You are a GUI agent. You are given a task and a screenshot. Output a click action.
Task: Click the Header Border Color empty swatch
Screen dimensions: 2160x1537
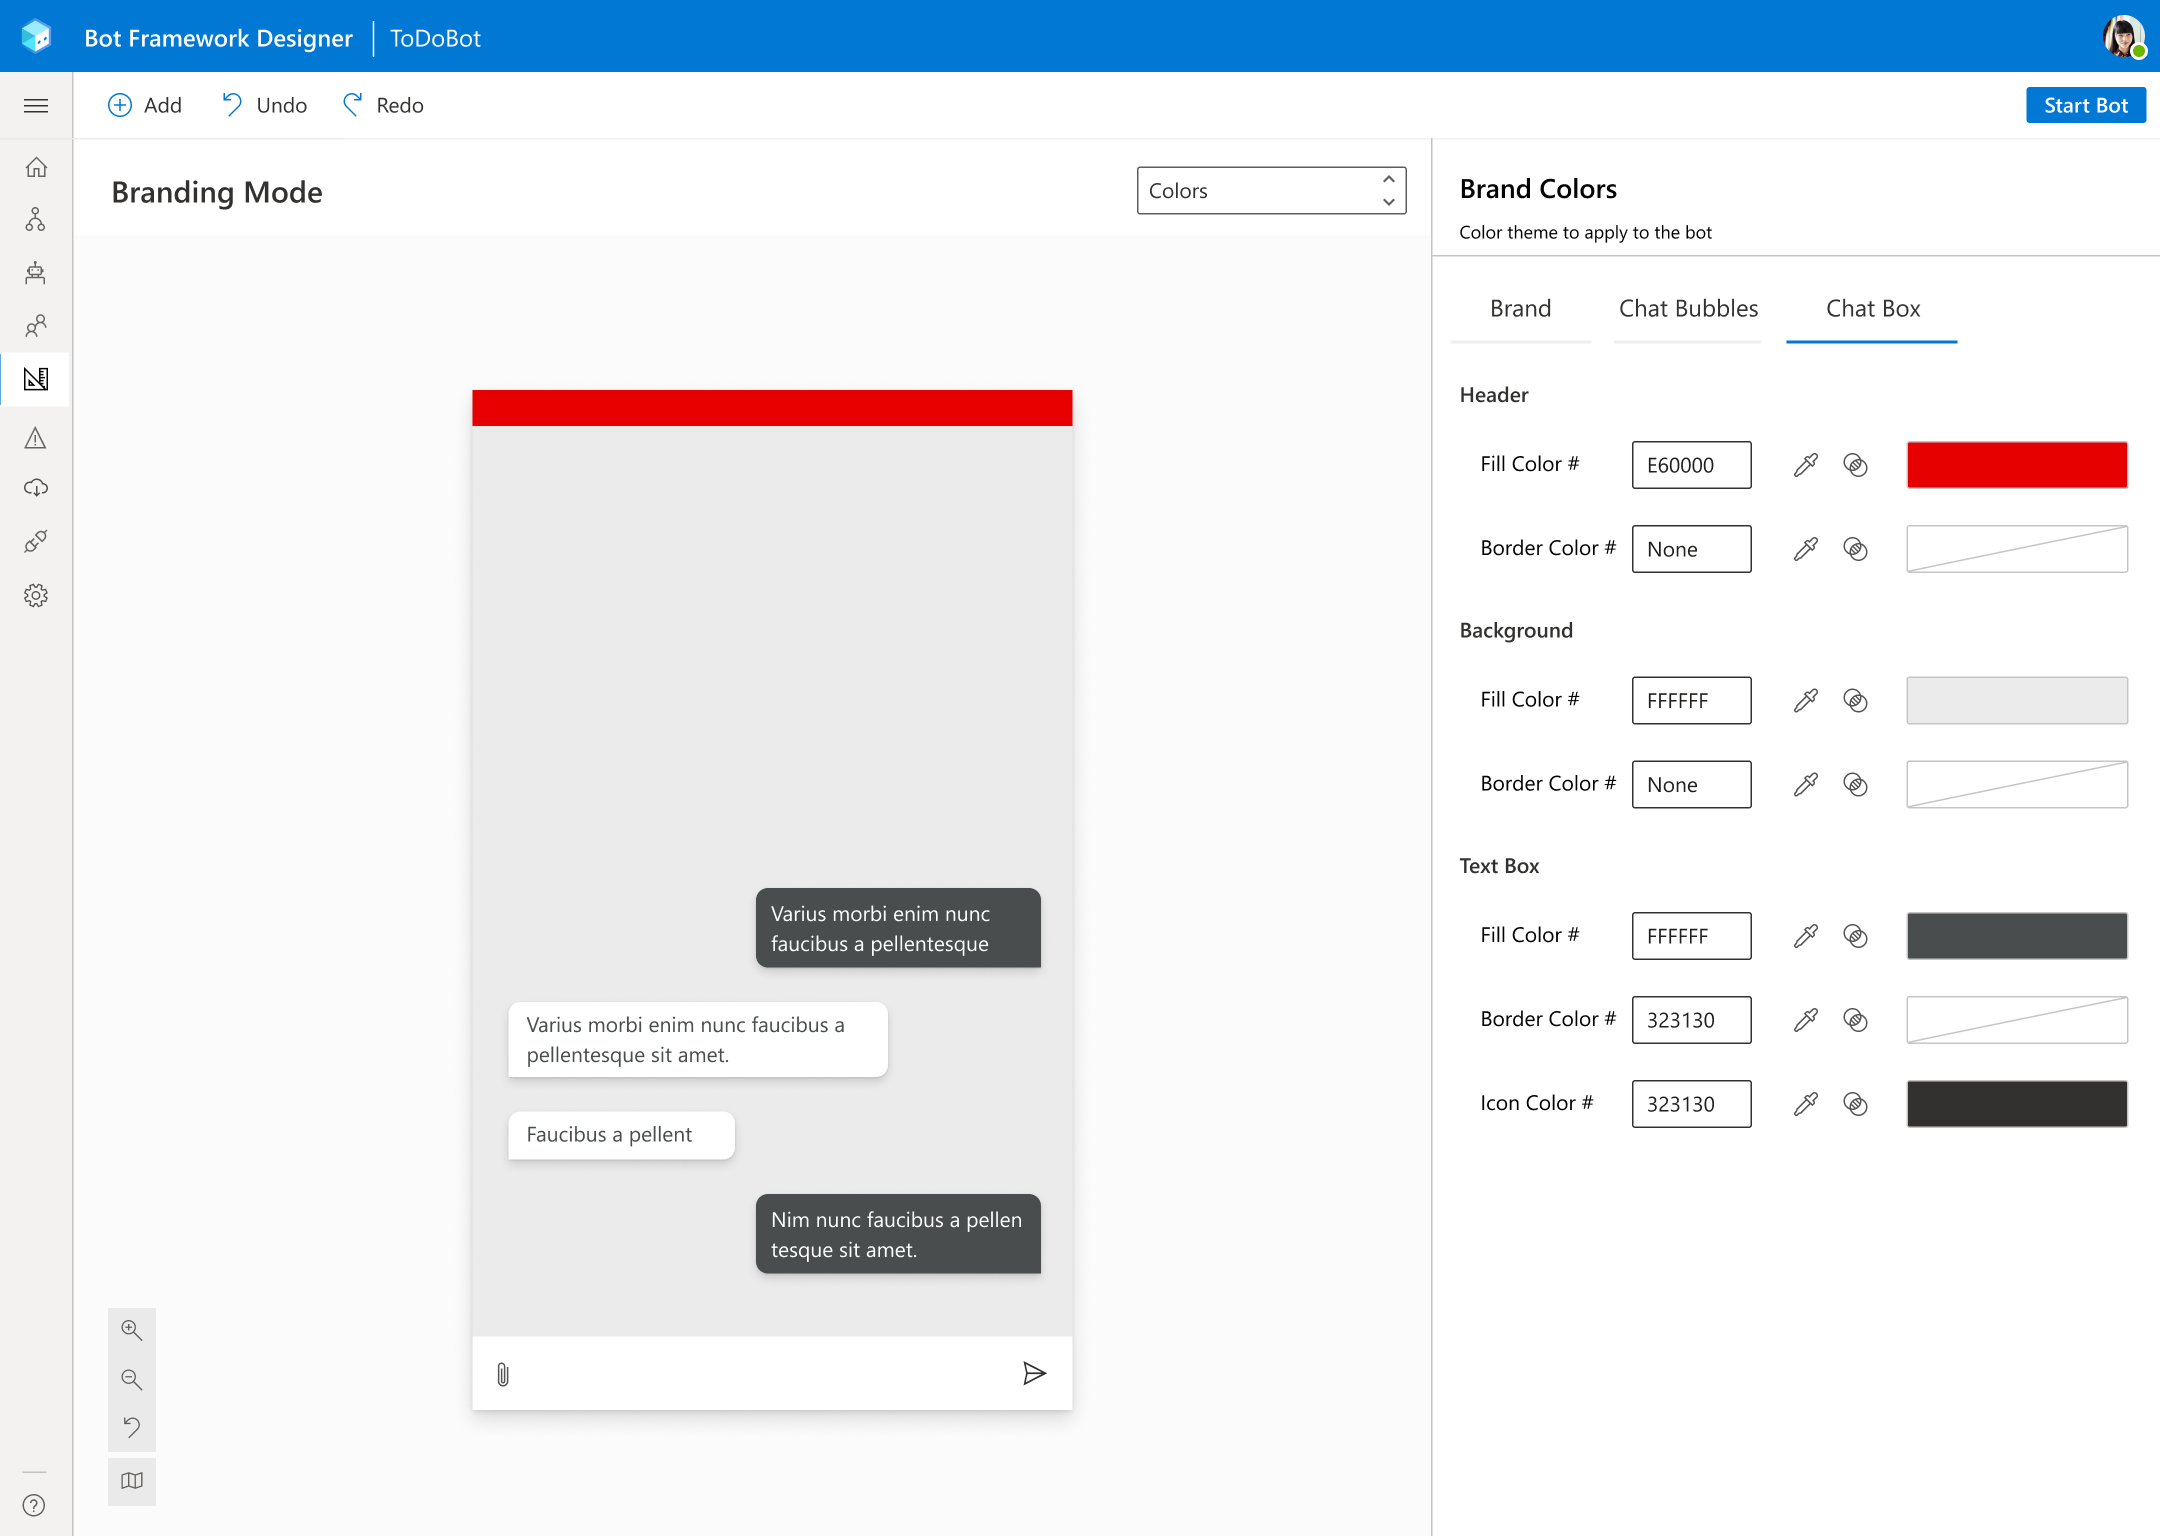coord(2016,549)
